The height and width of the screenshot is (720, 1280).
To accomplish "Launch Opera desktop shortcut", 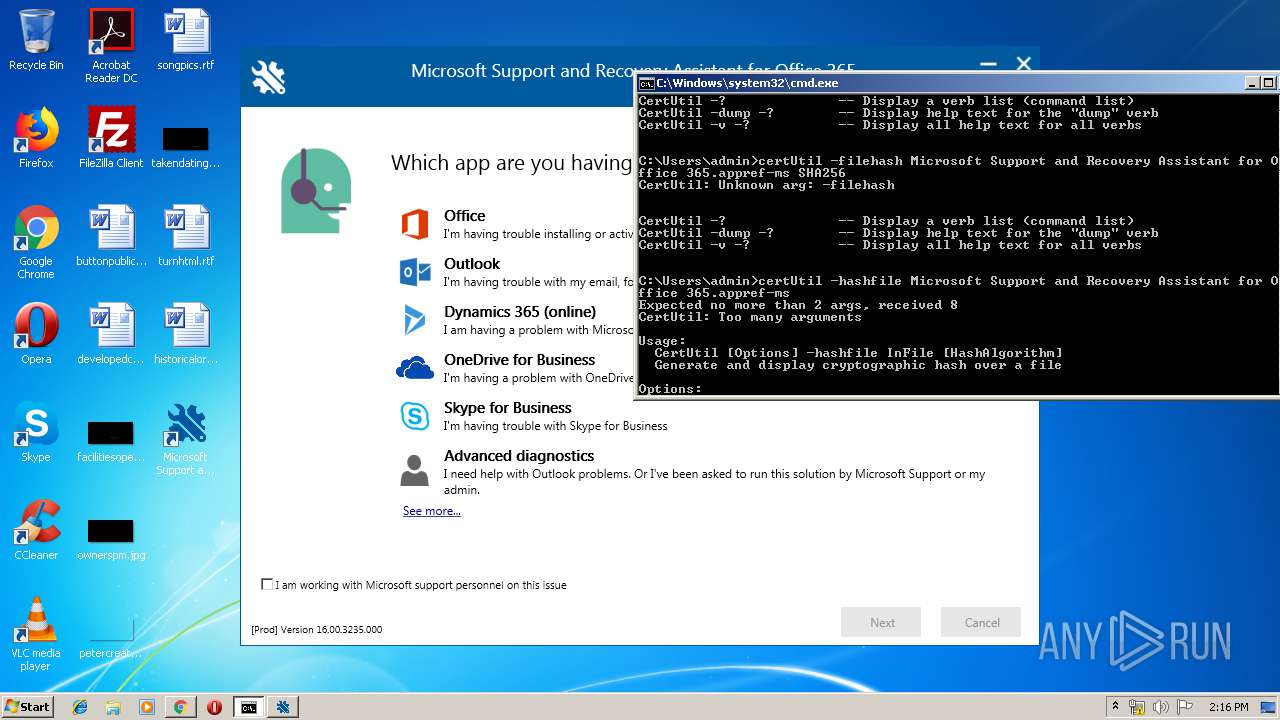I will click(36, 334).
